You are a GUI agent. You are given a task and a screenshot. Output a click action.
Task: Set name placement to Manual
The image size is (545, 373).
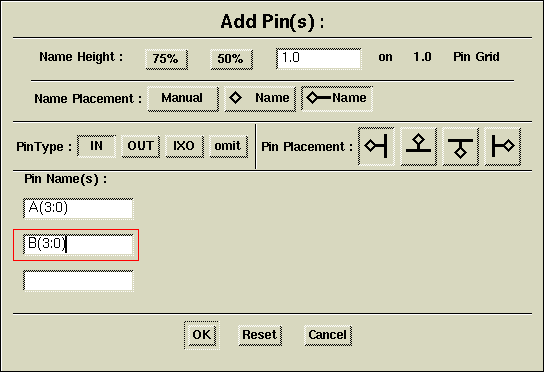tap(183, 99)
